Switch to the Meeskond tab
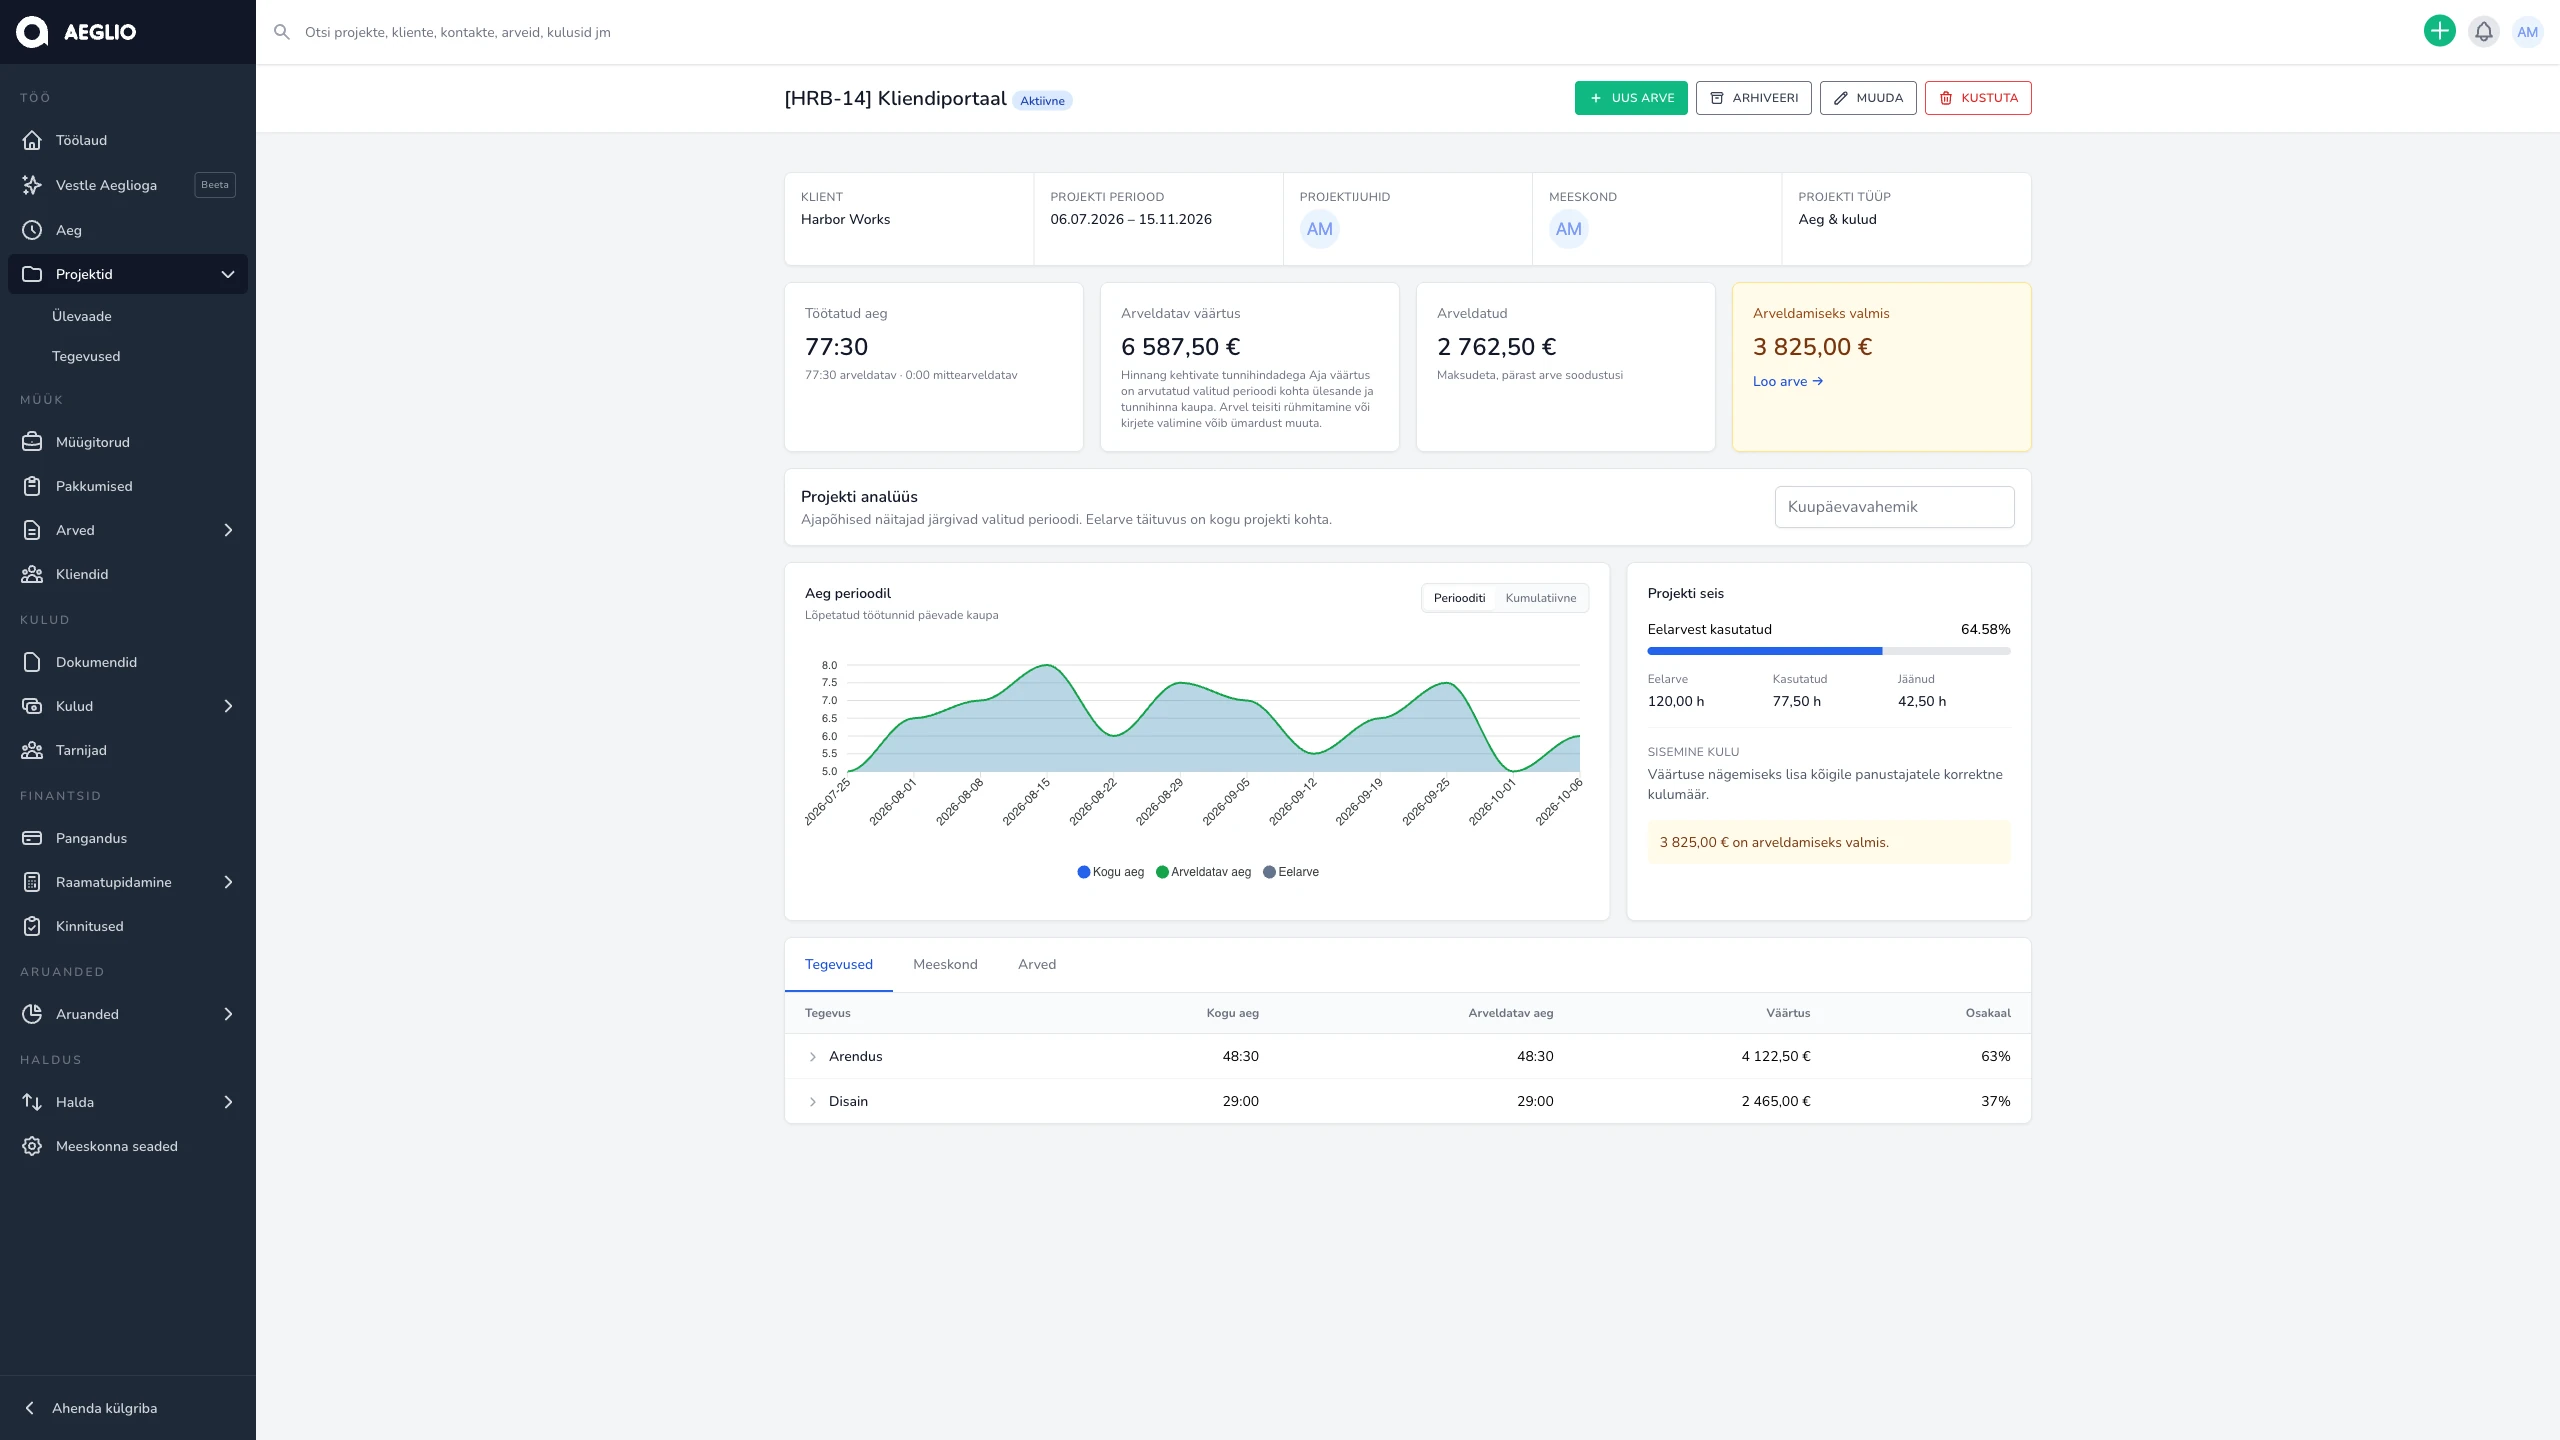The width and height of the screenshot is (2560, 1440). tap(945, 964)
